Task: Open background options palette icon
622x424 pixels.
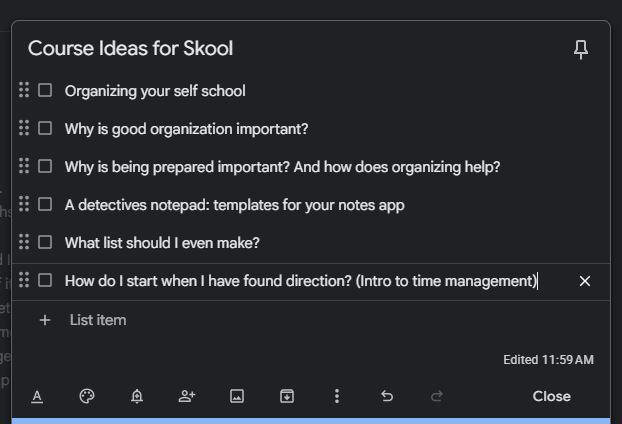Action: [87, 396]
